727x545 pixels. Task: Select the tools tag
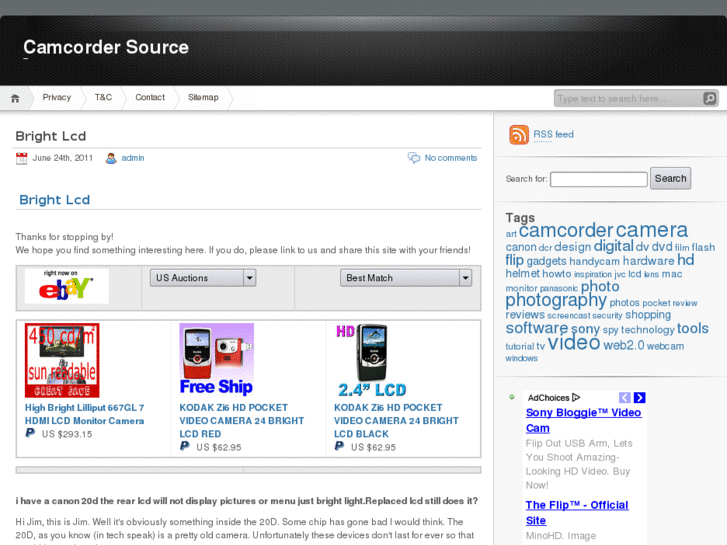pyautogui.click(x=693, y=328)
